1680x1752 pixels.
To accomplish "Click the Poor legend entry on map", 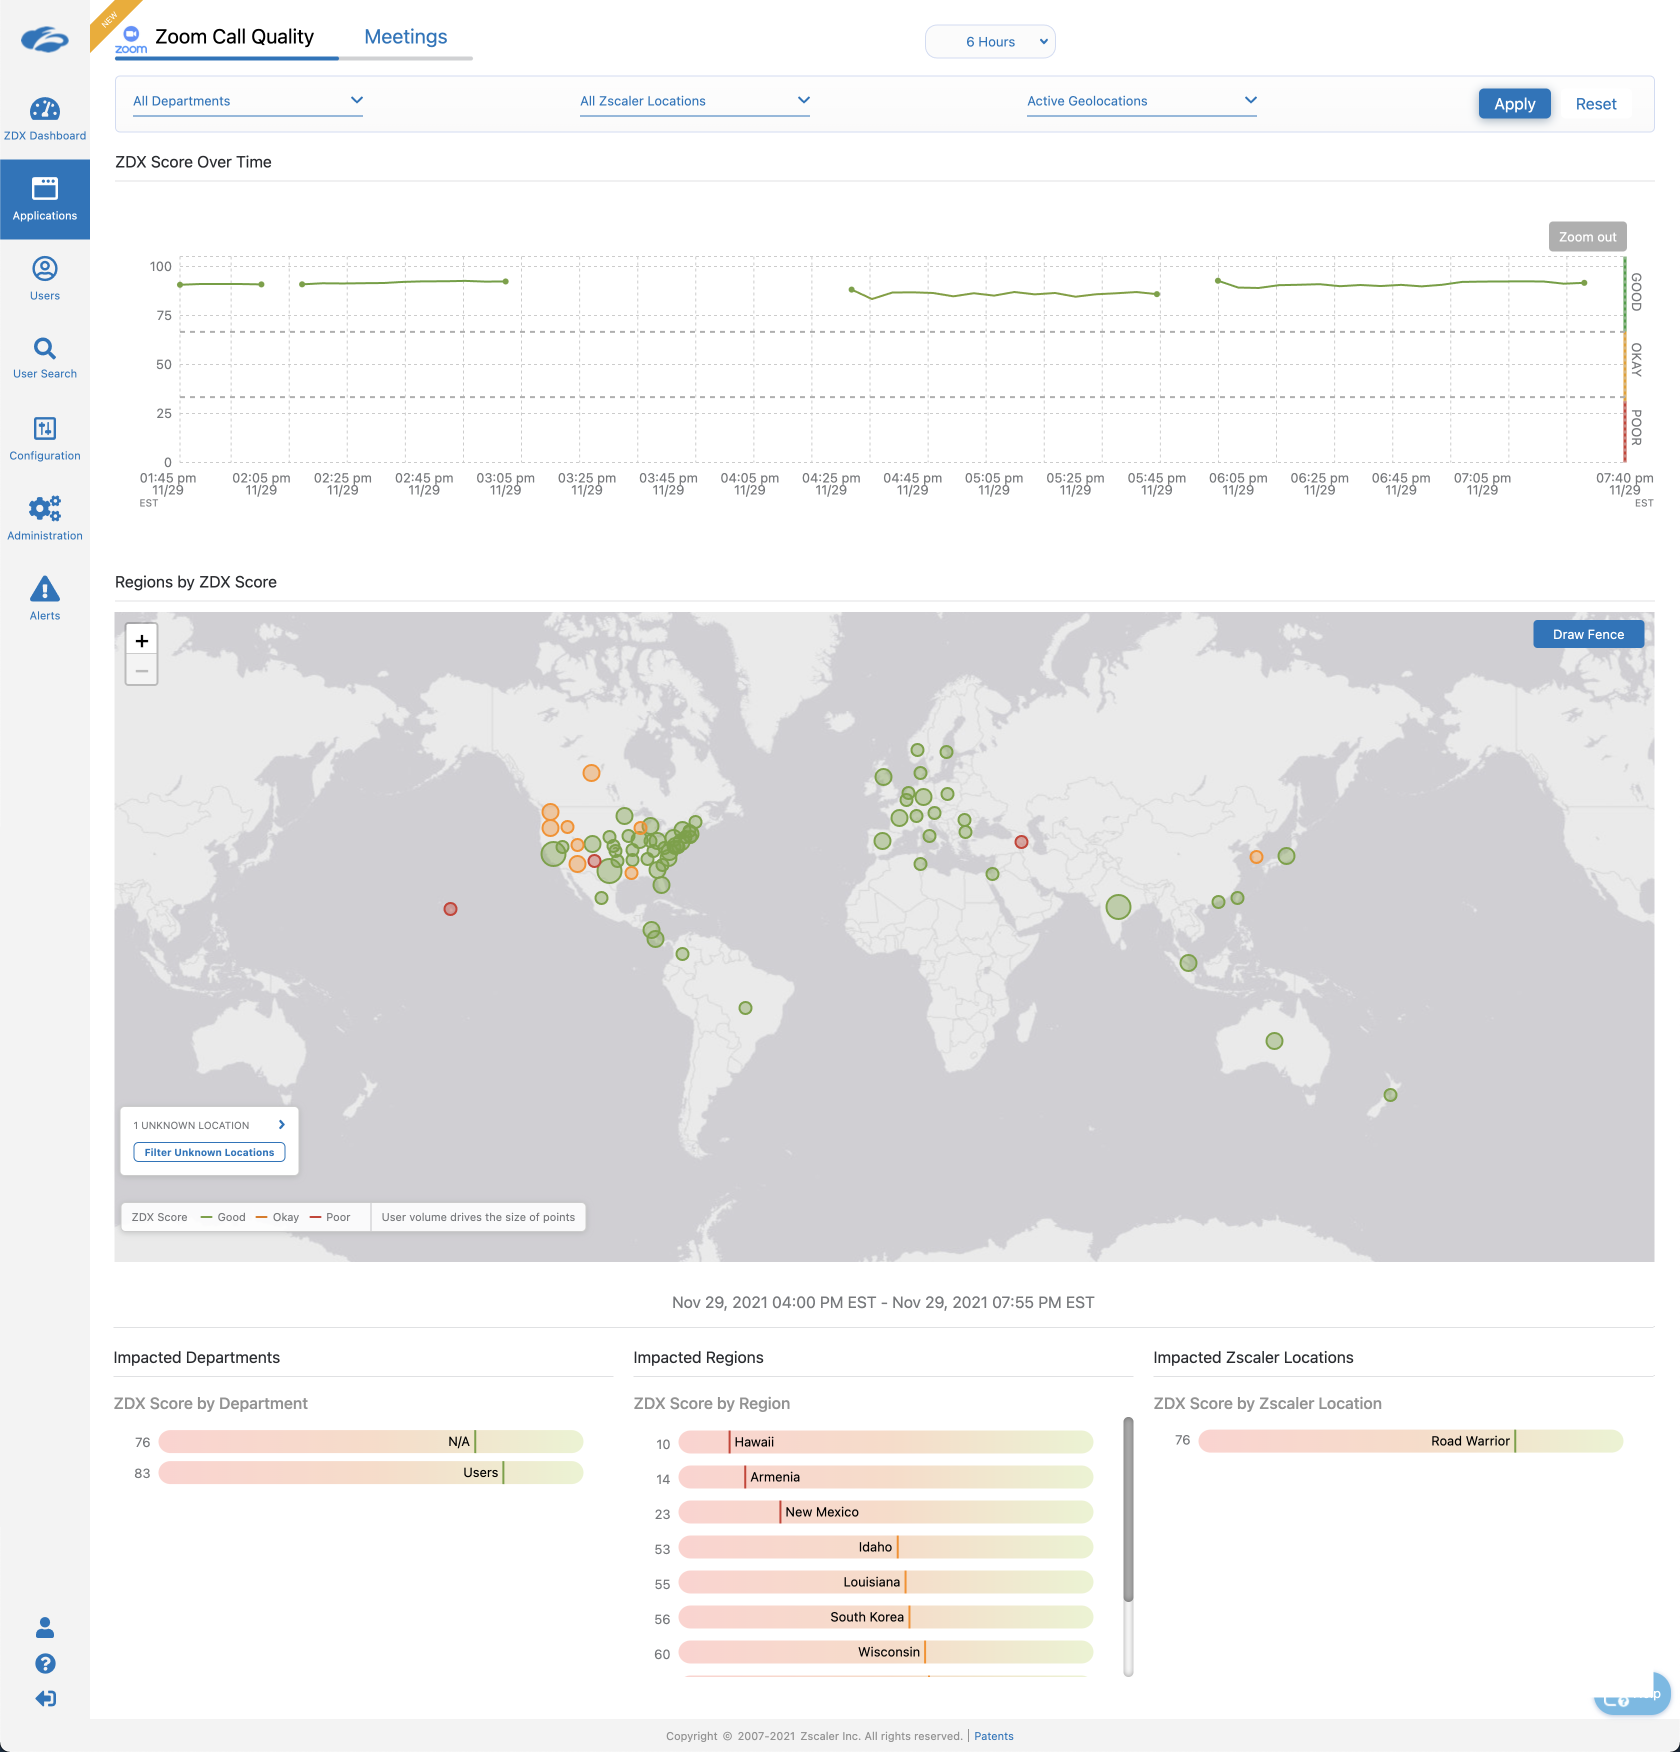I will 331,1217.
